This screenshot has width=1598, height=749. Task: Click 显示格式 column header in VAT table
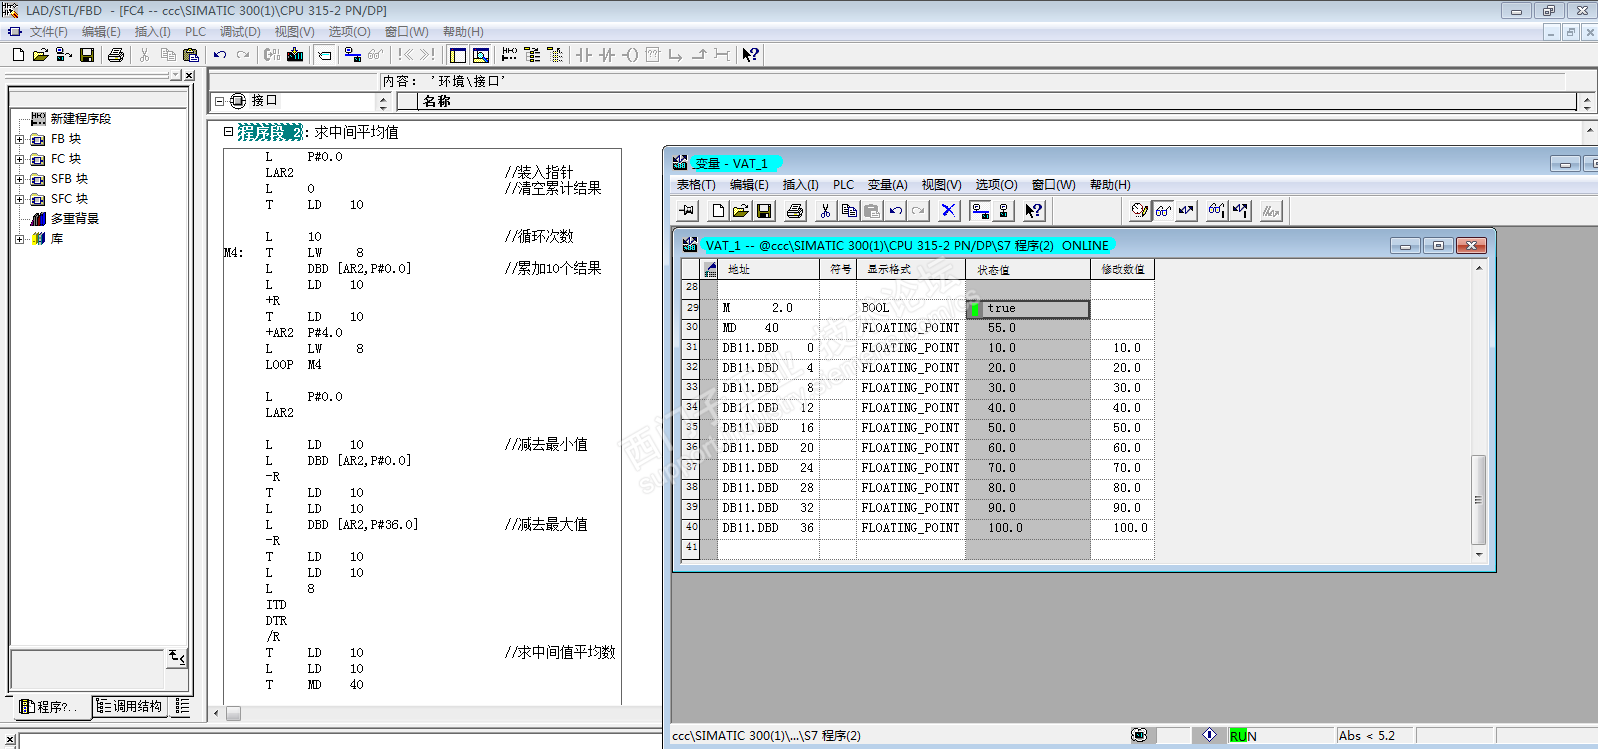[x=910, y=269]
